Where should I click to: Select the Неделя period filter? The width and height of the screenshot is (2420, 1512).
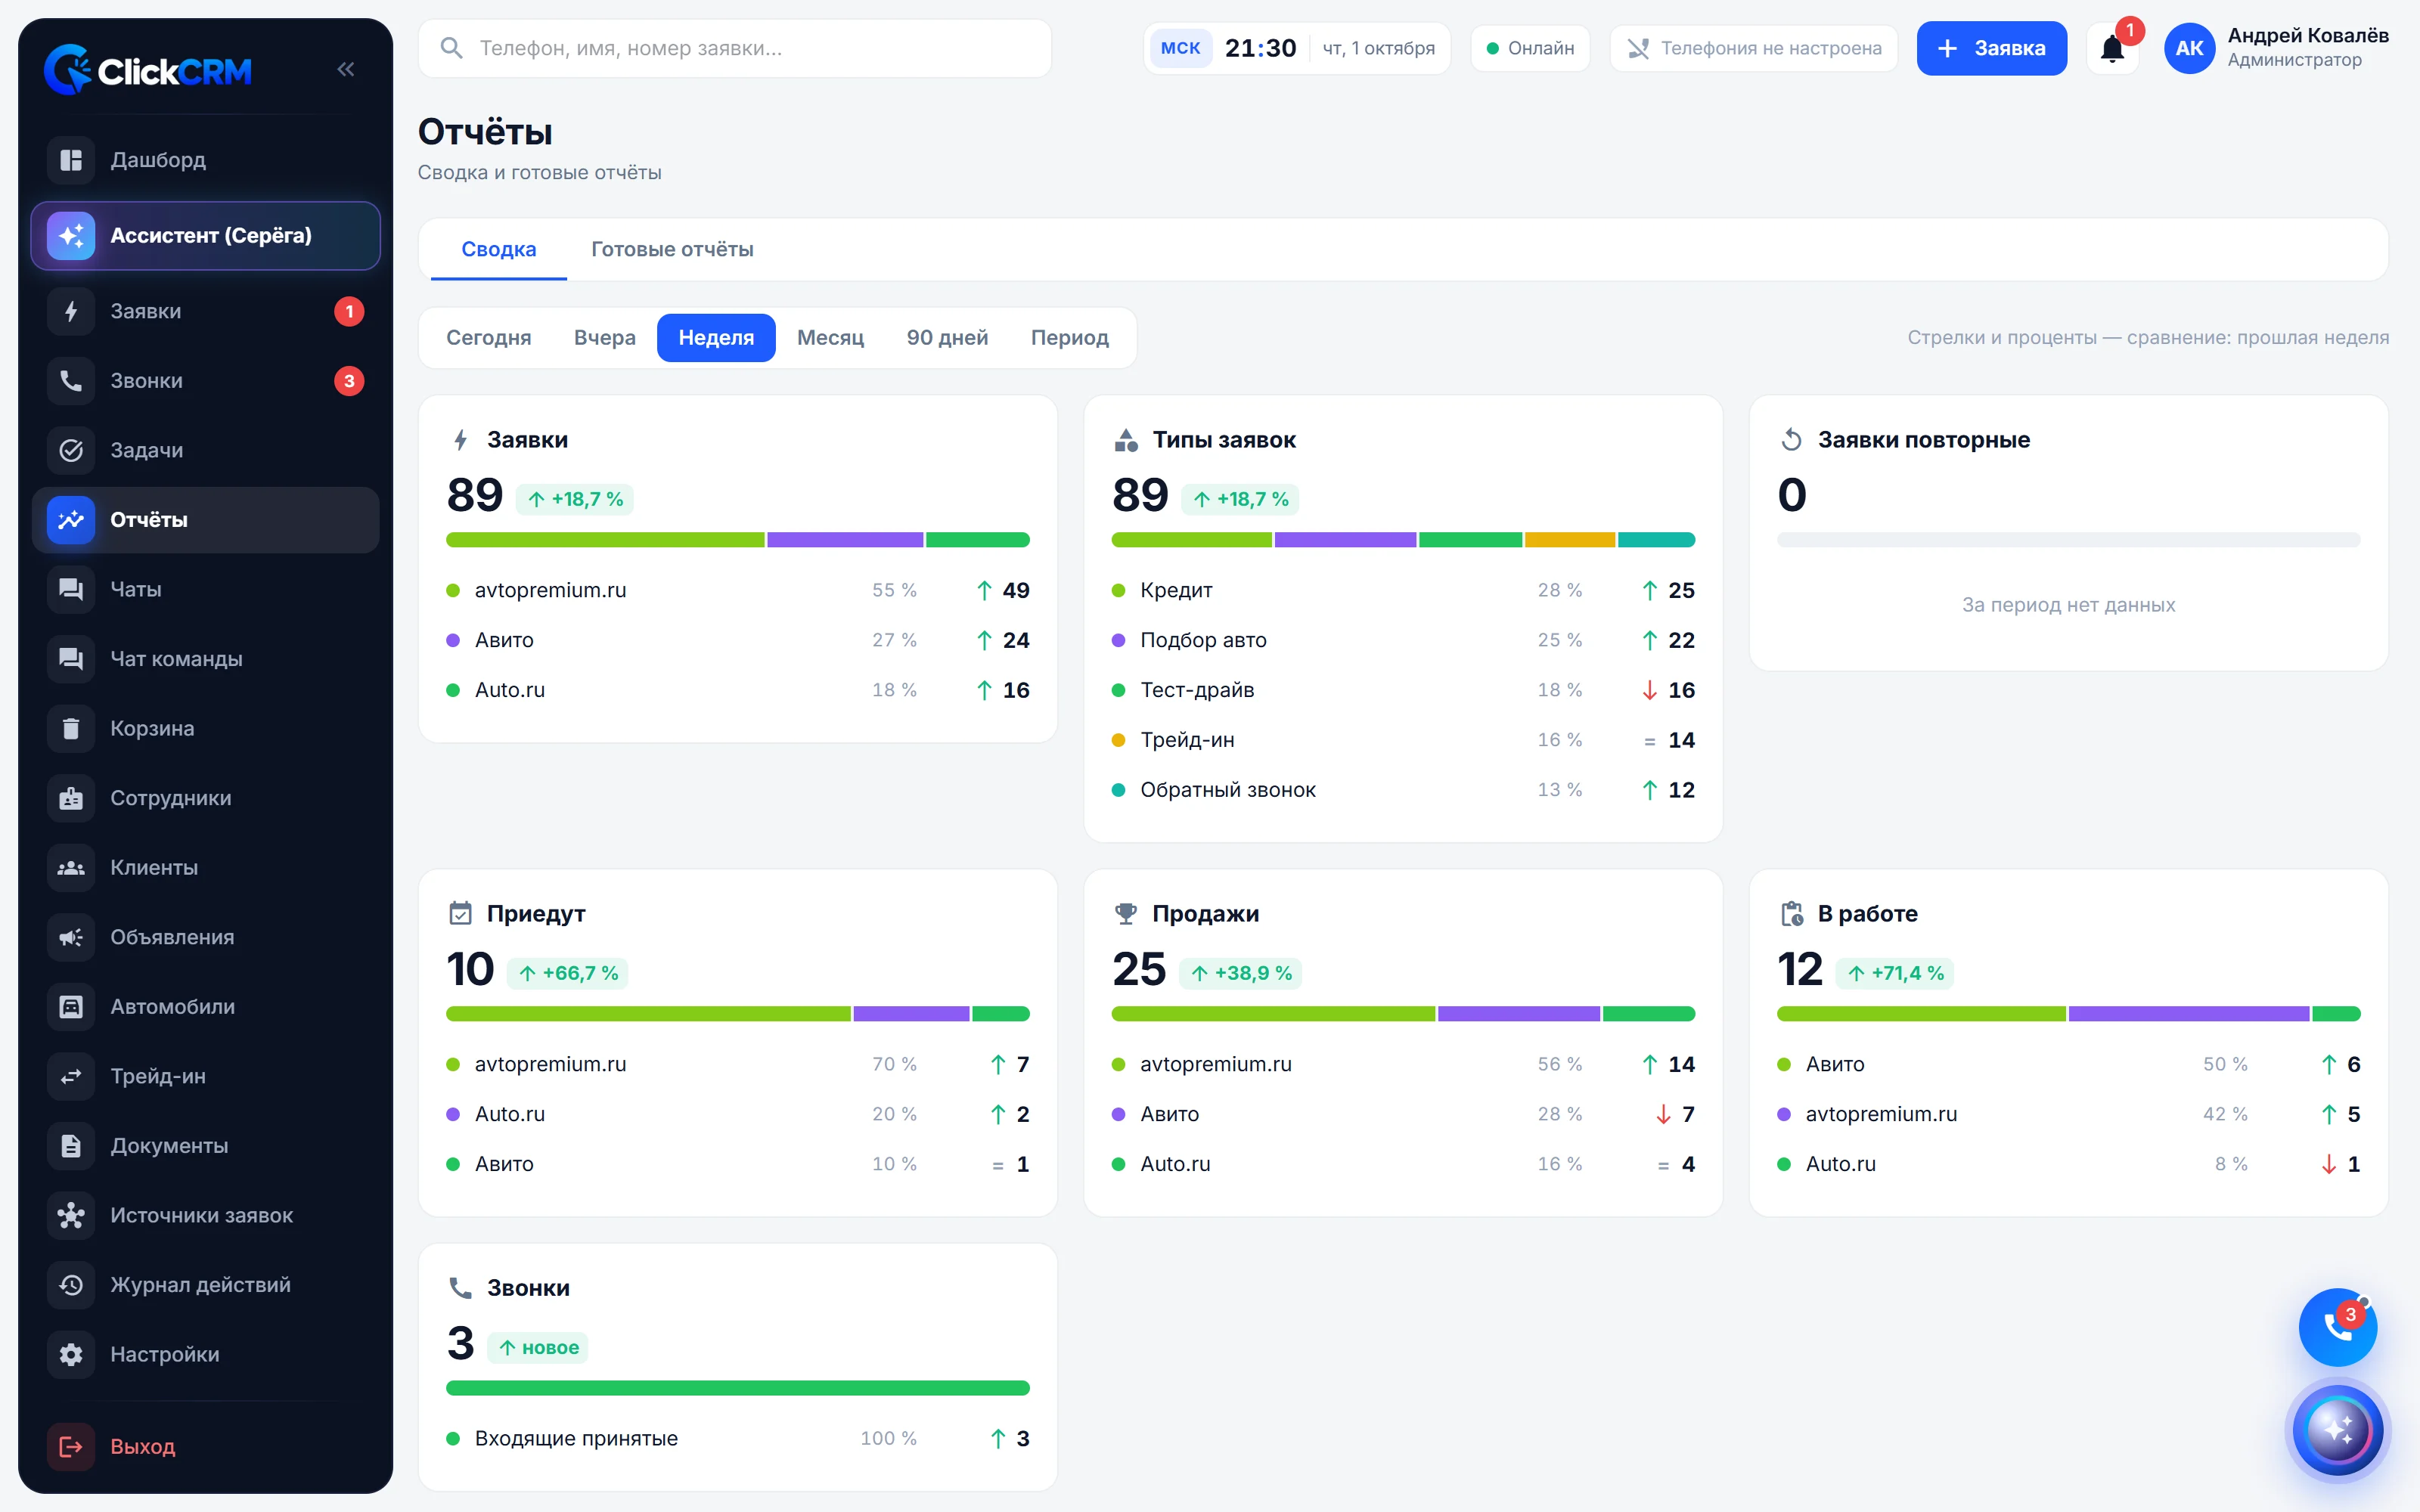pyautogui.click(x=716, y=338)
